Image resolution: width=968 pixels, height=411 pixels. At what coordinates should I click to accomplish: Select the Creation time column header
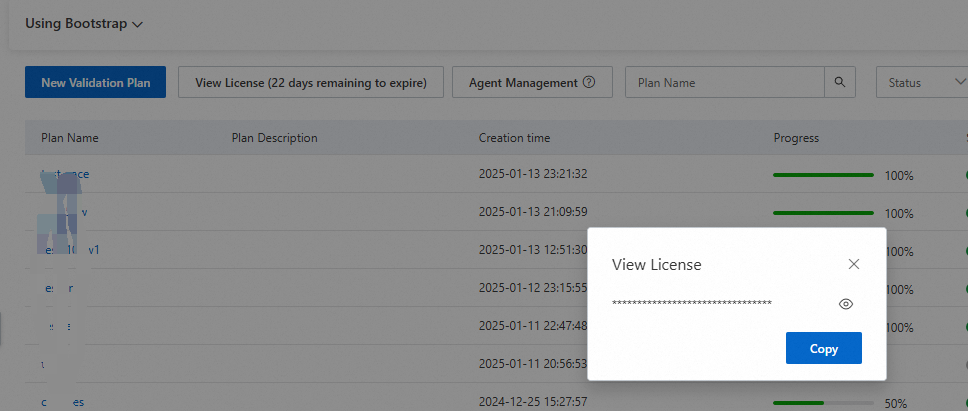point(514,138)
